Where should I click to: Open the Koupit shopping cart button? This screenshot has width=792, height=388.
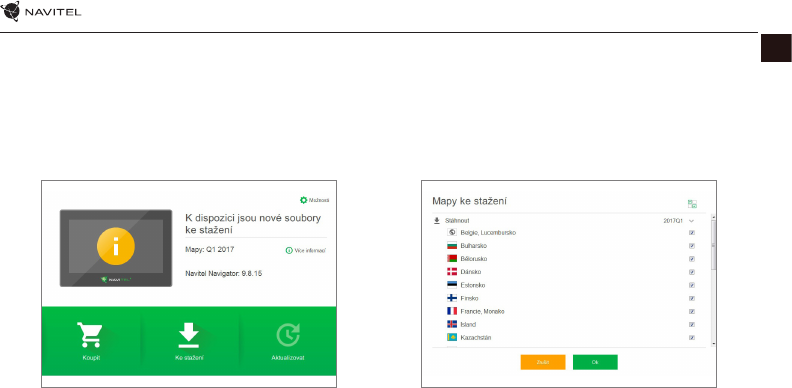click(x=91, y=341)
